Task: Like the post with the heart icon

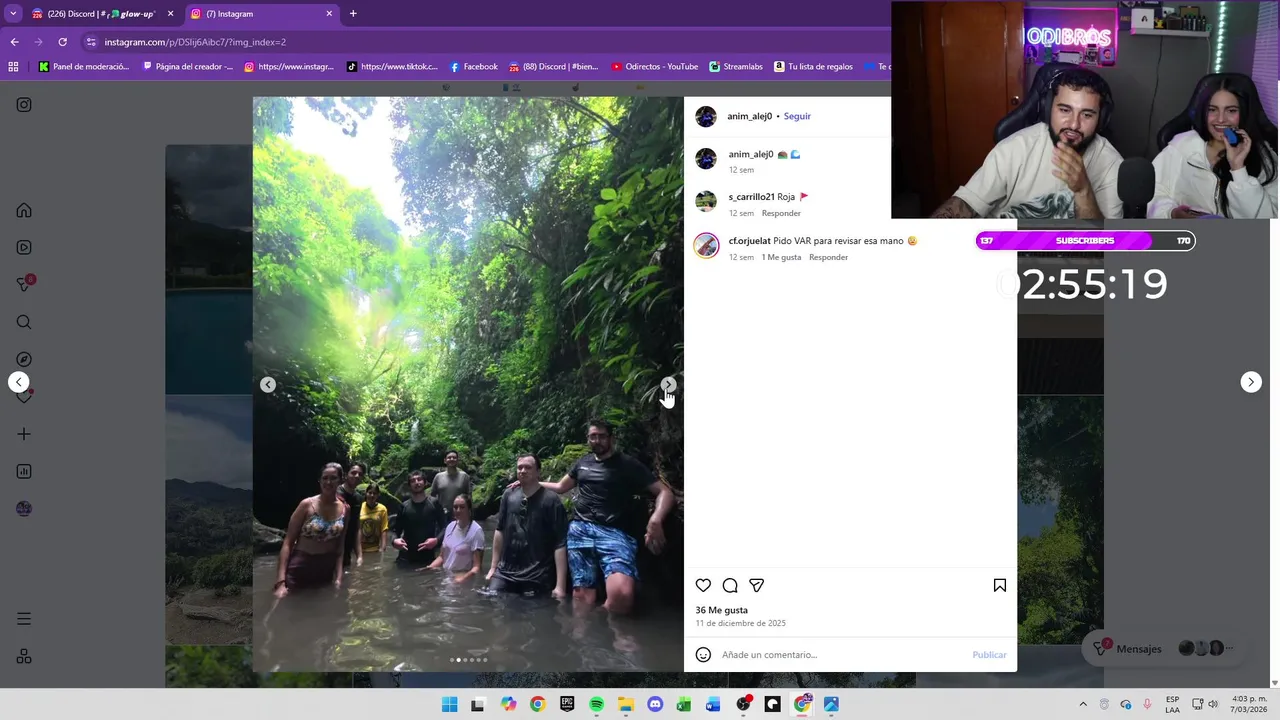Action: pos(703,585)
